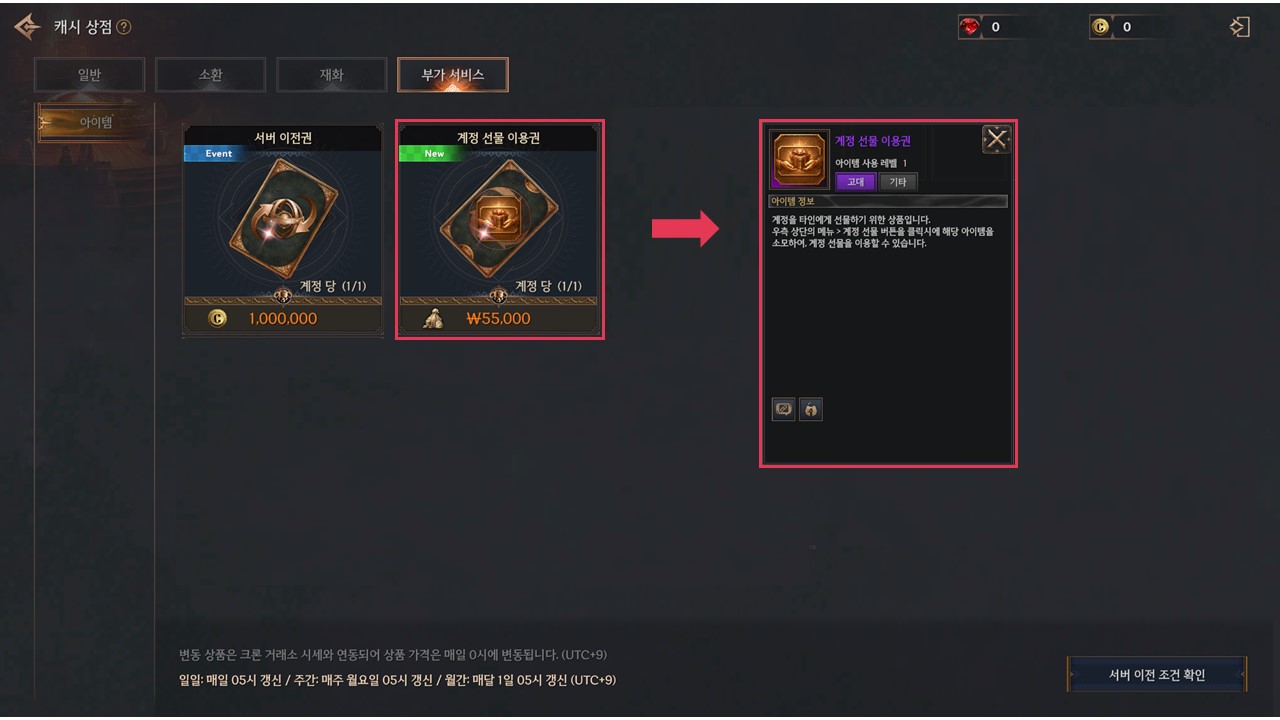Screen dimensions: 1280x720
Task: Buy via the ₩55,000 price button
Action: (499, 319)
